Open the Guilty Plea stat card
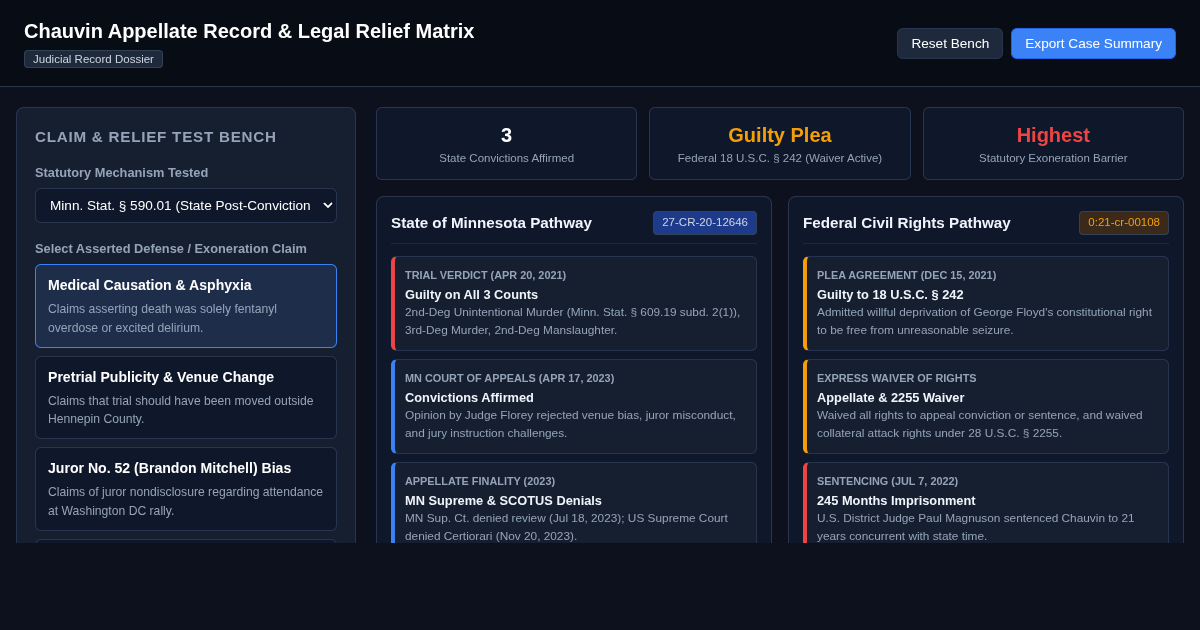Screen dimensions: 1200x630 point(780,144)
